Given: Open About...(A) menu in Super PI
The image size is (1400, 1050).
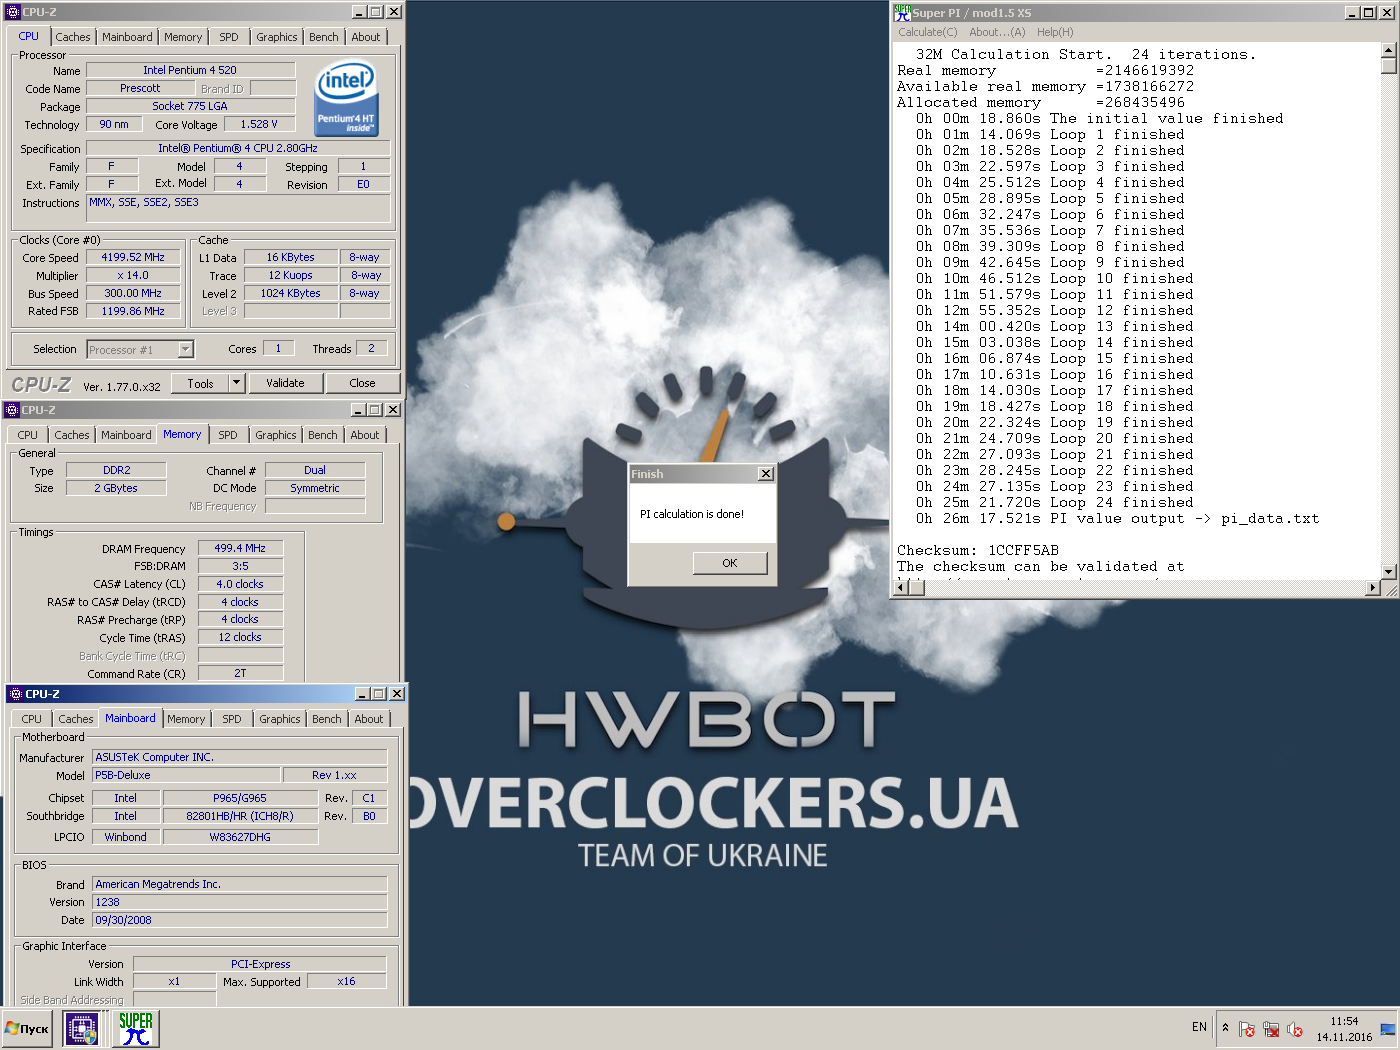Looking at the screenshot, I should tap(997, 32).
